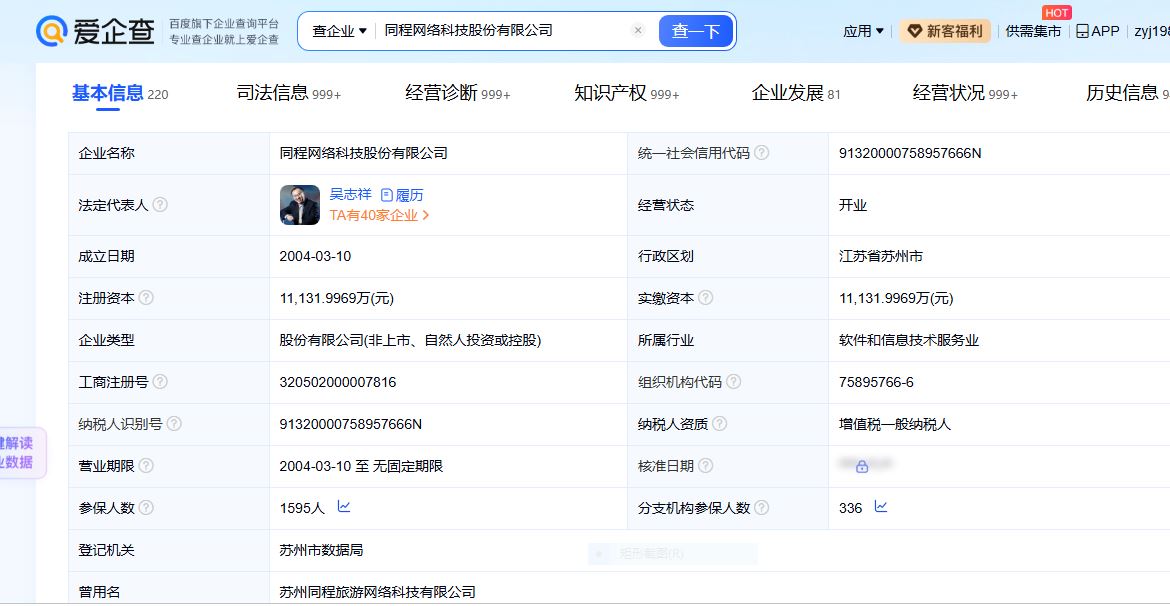This screenshot has height=606, width=1170.
Task: Switch to the 司法信息 tab
Action: [x=289, y=93]
